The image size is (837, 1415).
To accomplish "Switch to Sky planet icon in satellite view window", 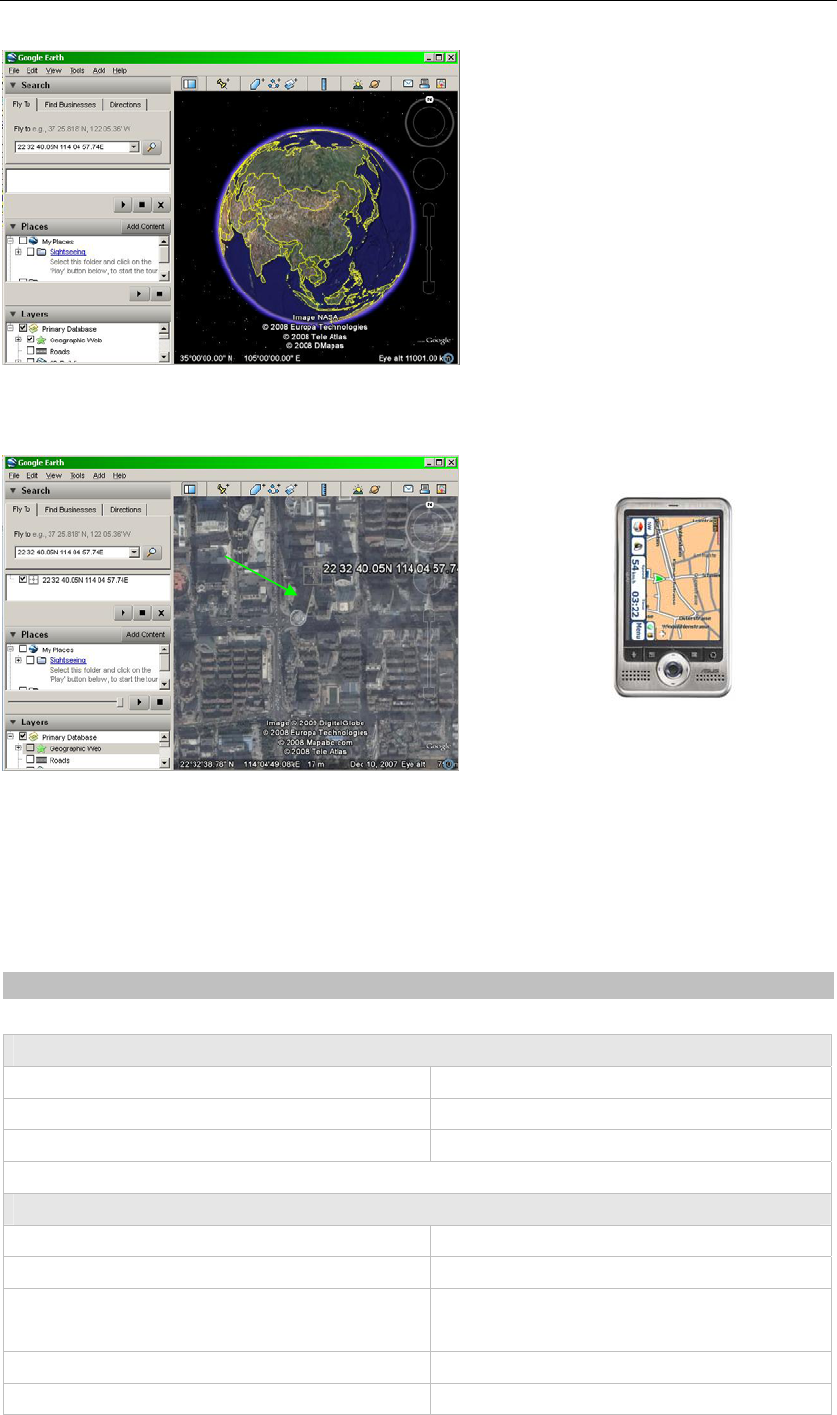I will point(375,489).
